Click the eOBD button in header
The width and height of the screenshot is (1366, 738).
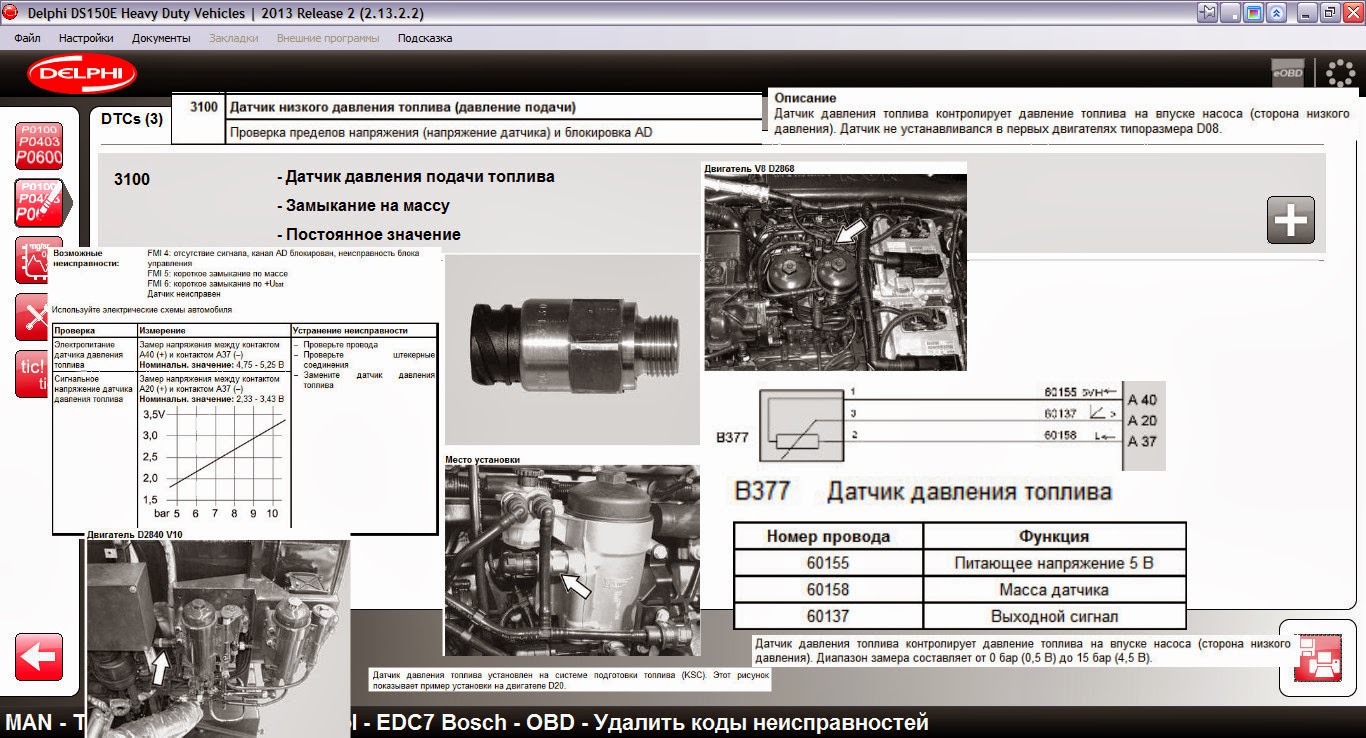(x=1287, y=73)
